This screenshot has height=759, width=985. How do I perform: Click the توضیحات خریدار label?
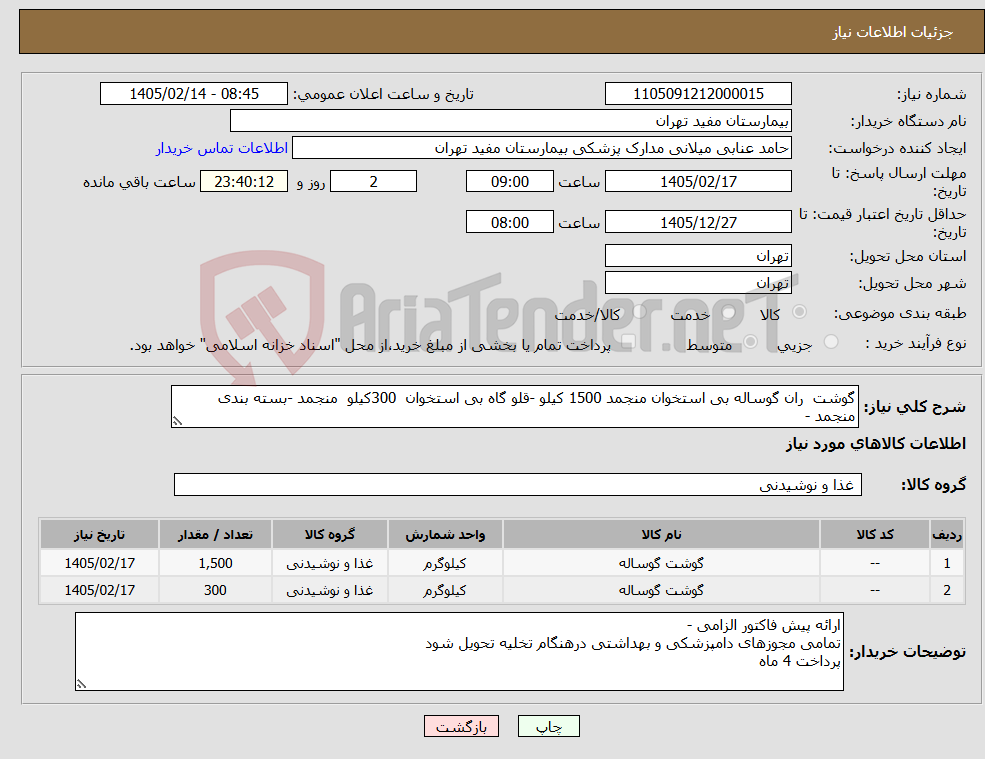(x=907, y=652)
